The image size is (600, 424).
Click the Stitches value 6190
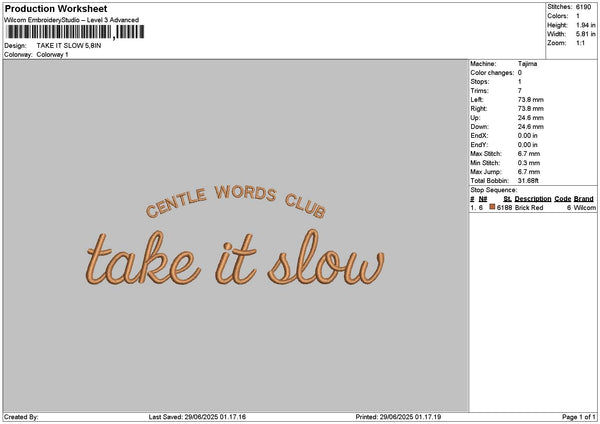click(583, 7)
